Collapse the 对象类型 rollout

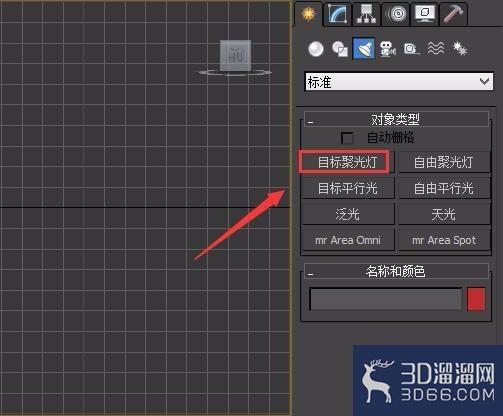(396, 119)
